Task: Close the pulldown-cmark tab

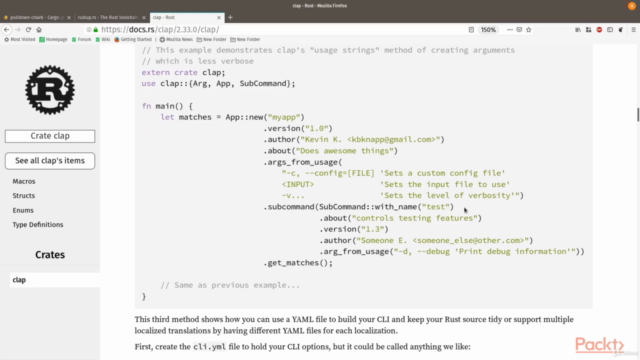Action: (69, 18)
